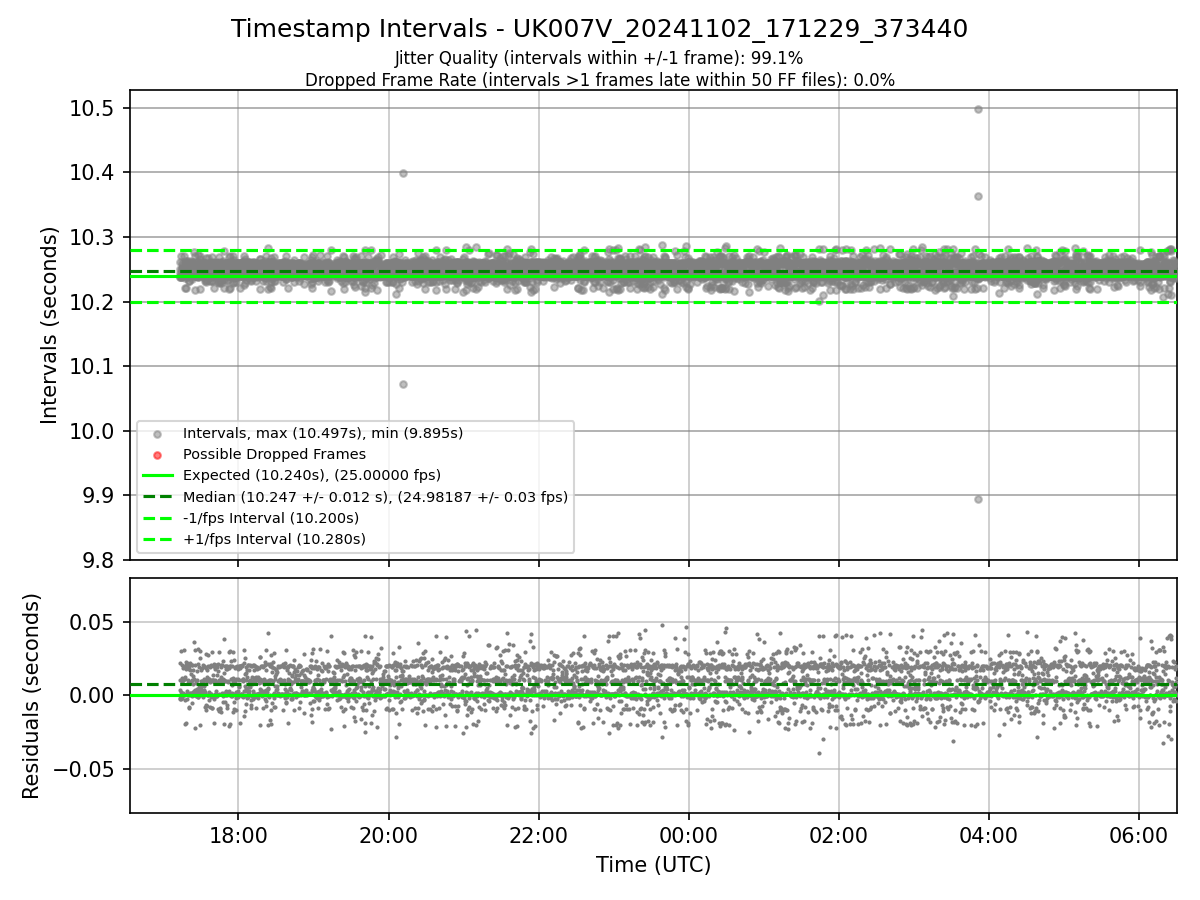
Task: Click the outlier point near 10.07 seconds
Action: pos(403,384)
